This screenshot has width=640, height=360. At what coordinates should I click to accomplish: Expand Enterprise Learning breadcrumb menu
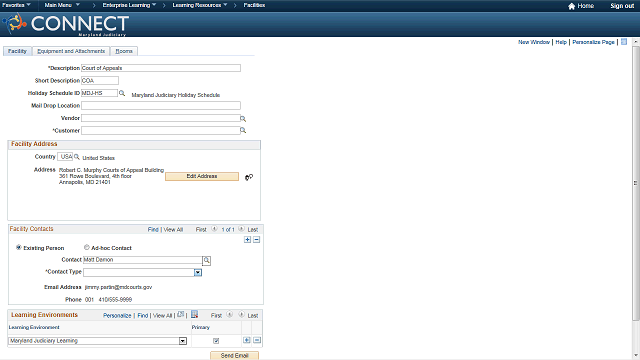tap(129, 5)
